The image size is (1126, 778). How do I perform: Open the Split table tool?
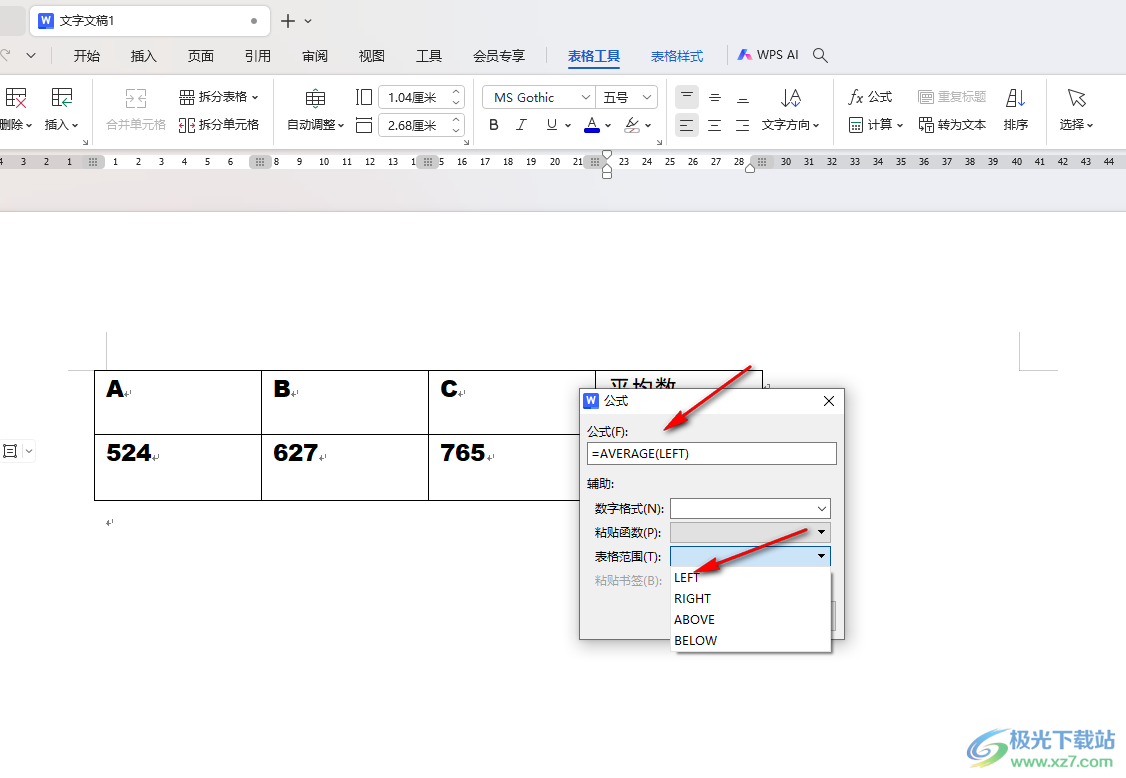tap(218, 96)
